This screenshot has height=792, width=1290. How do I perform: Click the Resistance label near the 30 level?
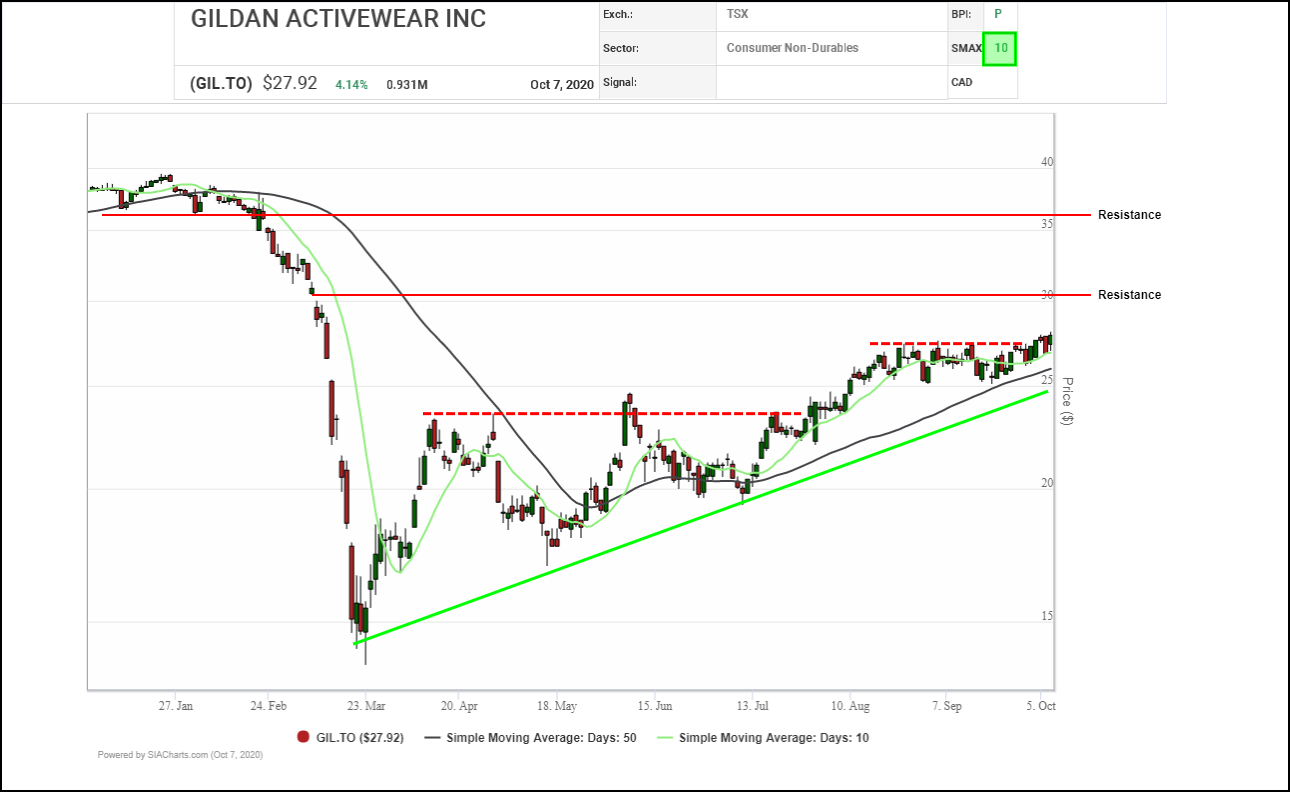pos(1129,295)
